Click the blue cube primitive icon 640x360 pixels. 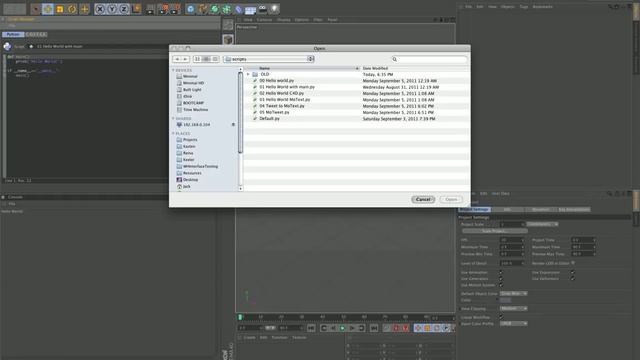click(x=191, y=9)
